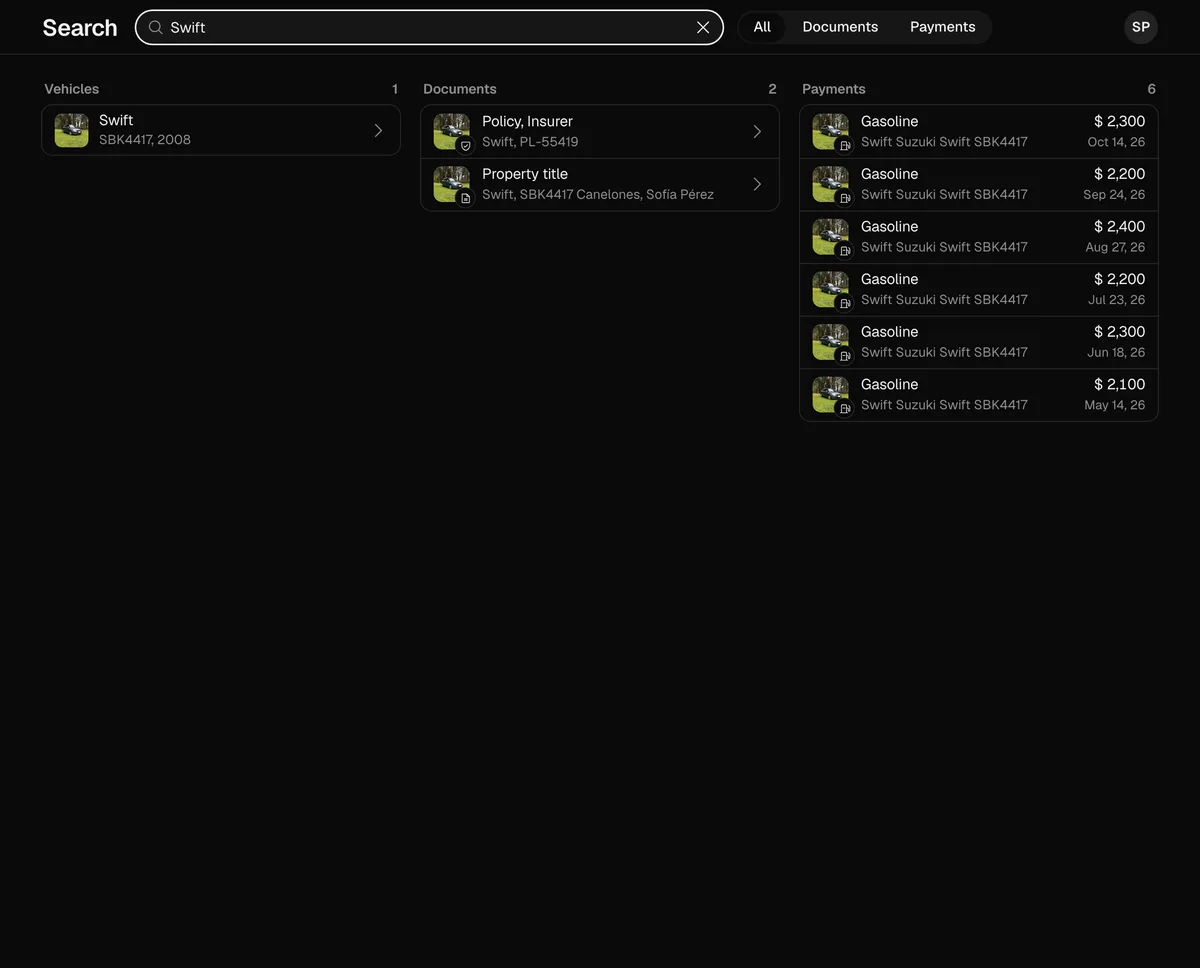Viewport: 1200px width, 968px height.
Task: Click the Documents section heading
Action: pos(460,89)
